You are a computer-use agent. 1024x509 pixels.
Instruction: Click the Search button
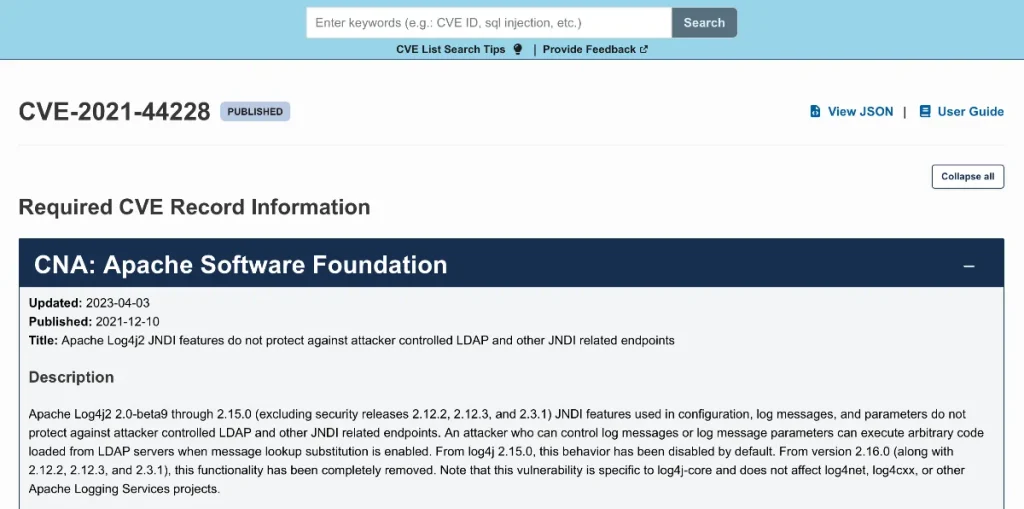pyautogui.click(x=704, y=23)
